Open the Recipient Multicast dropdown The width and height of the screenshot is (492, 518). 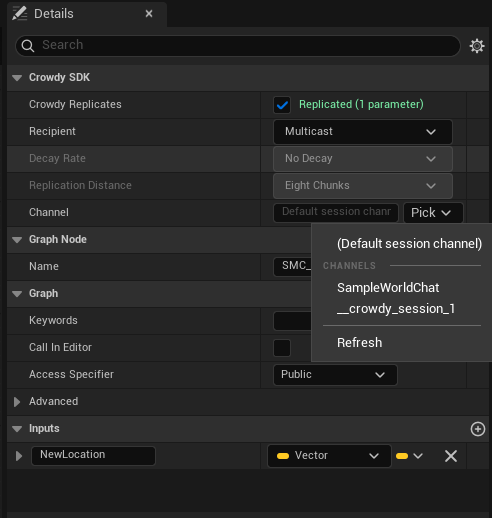point(363,132)
